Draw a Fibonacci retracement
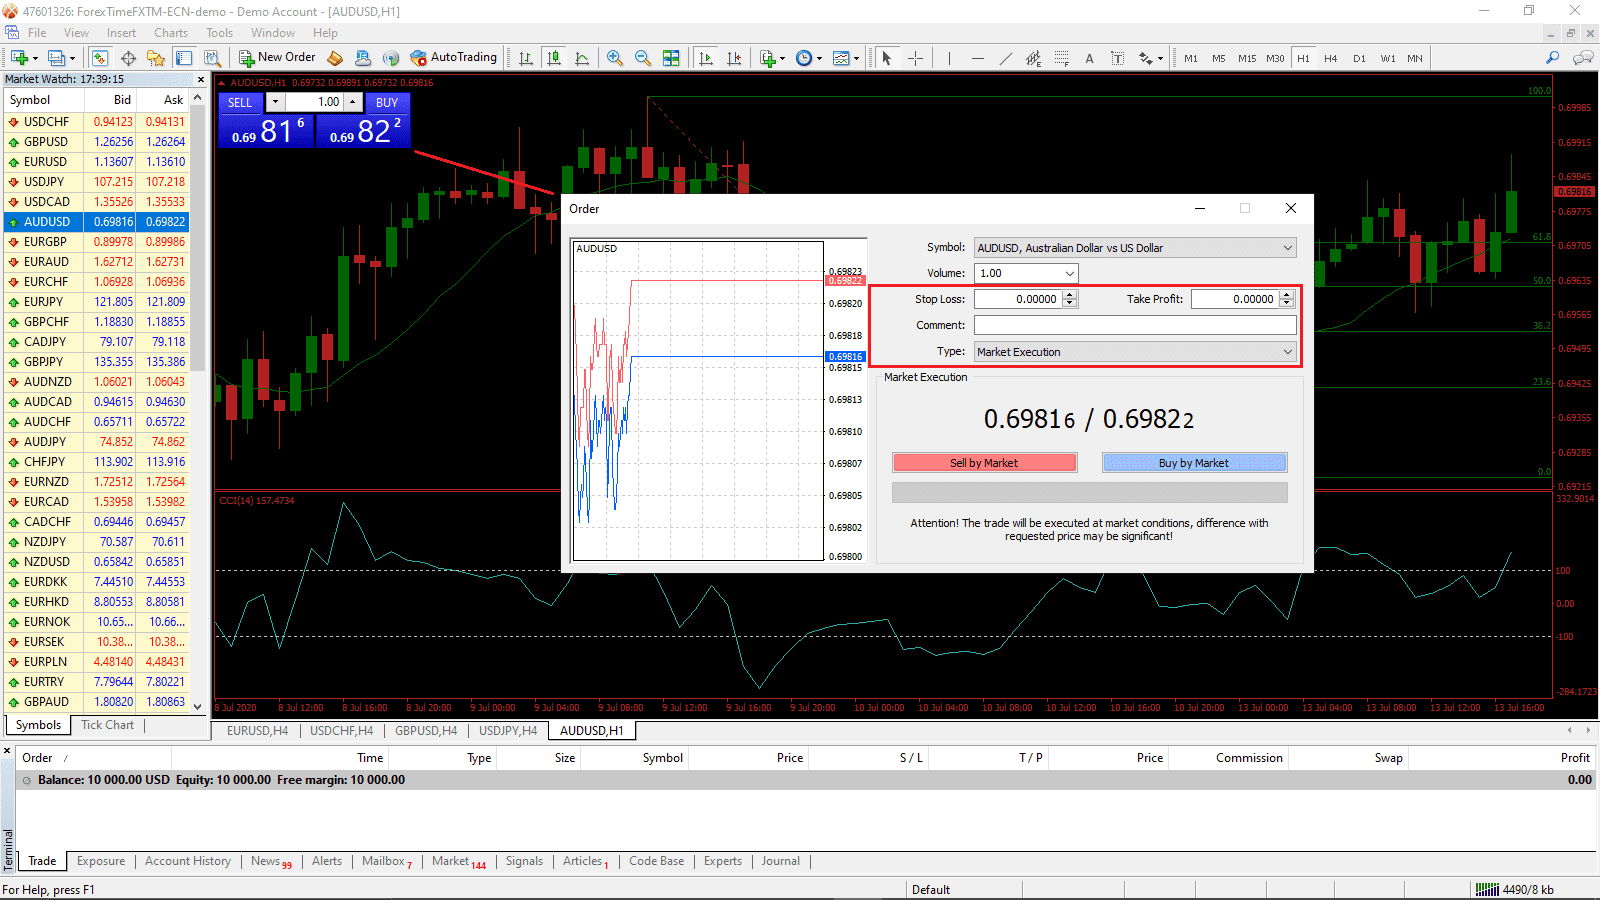The width and height of the screenshot is (1600, 900). pyautogui.click(x=1061, y=57)
